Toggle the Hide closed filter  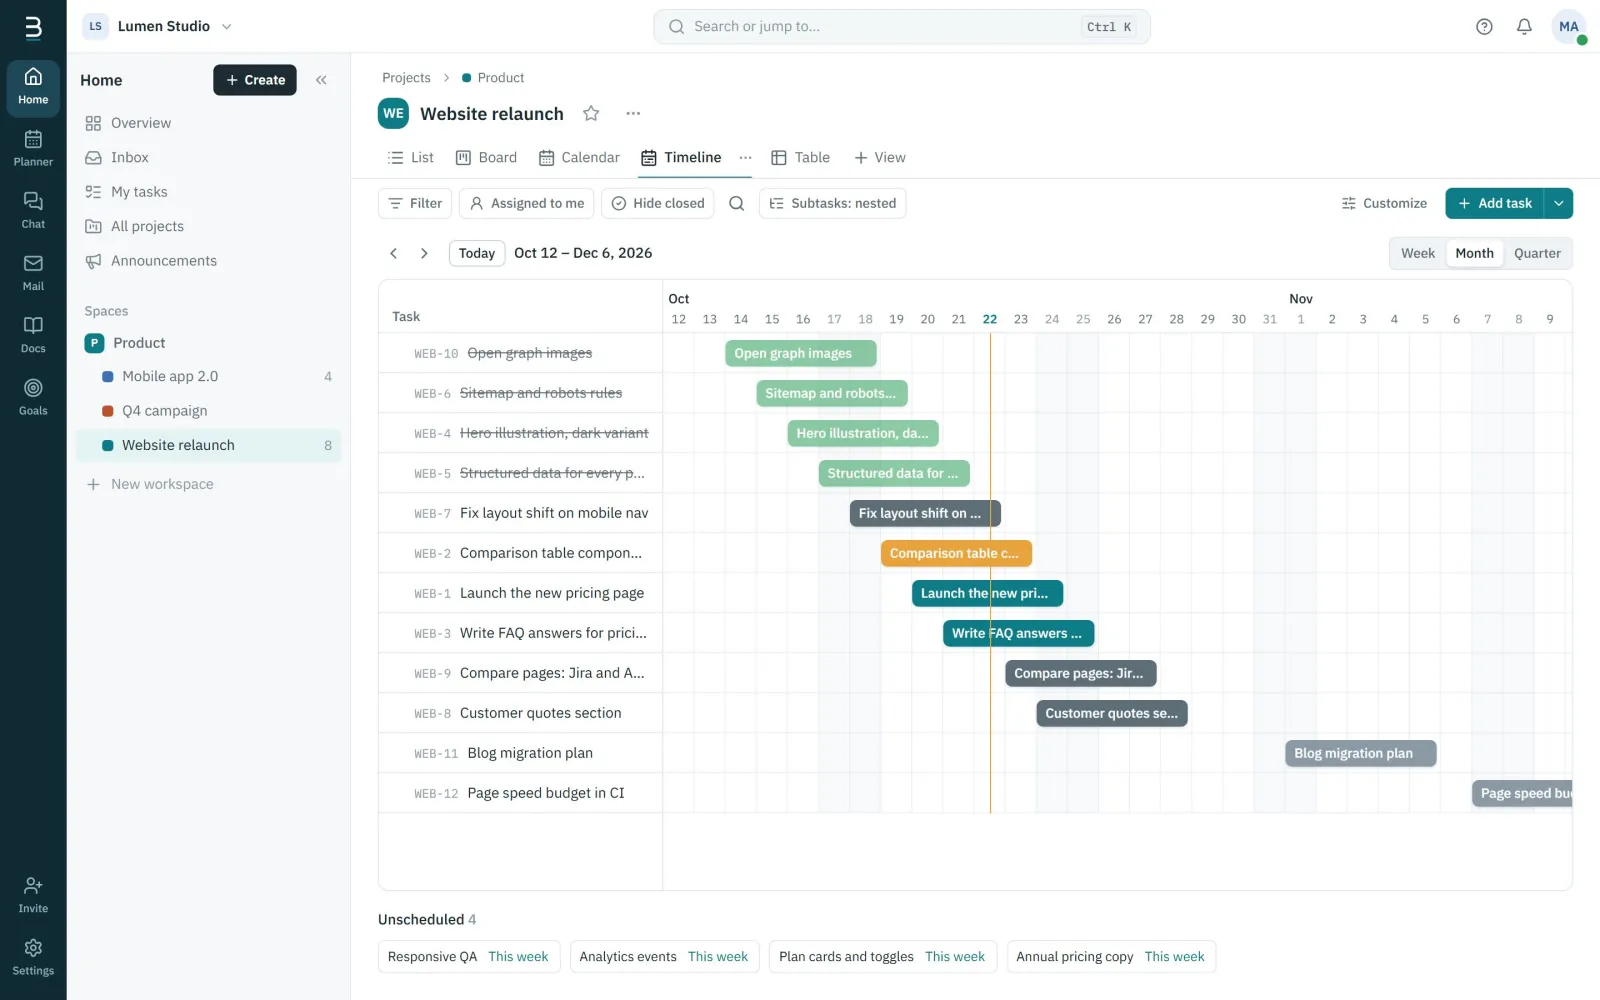(x=658, y=203)
